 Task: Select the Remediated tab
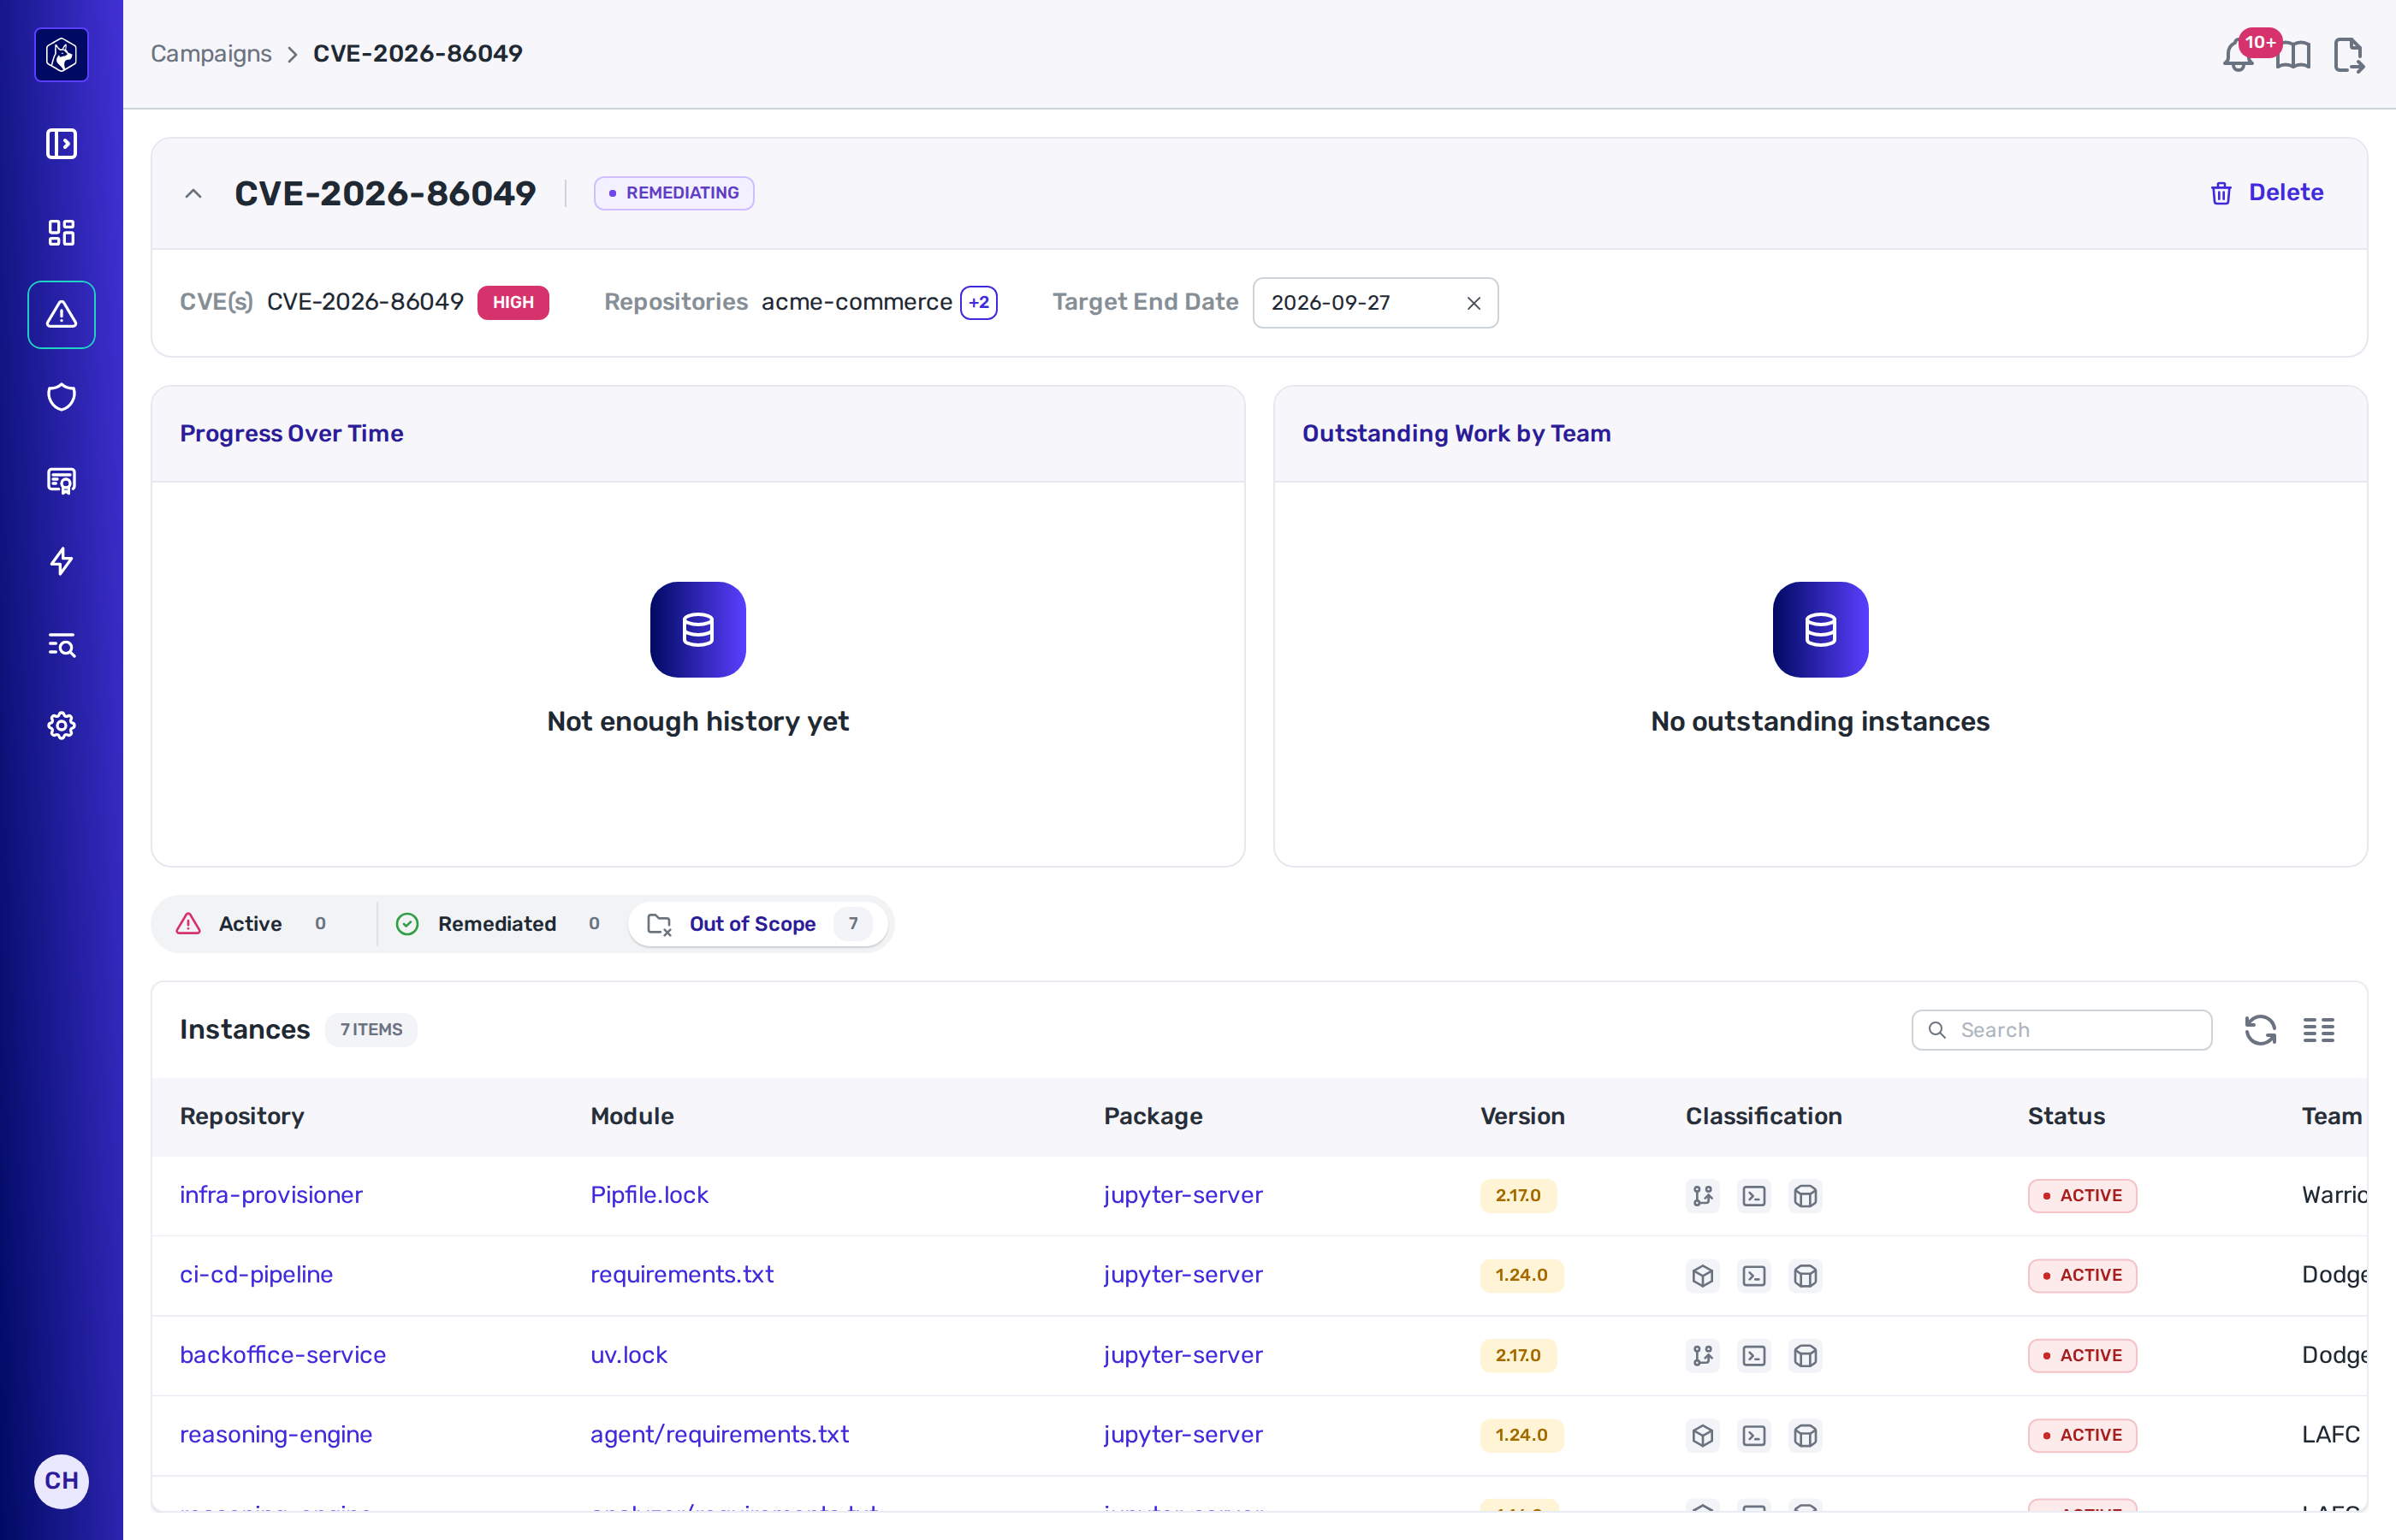[498, 924]
